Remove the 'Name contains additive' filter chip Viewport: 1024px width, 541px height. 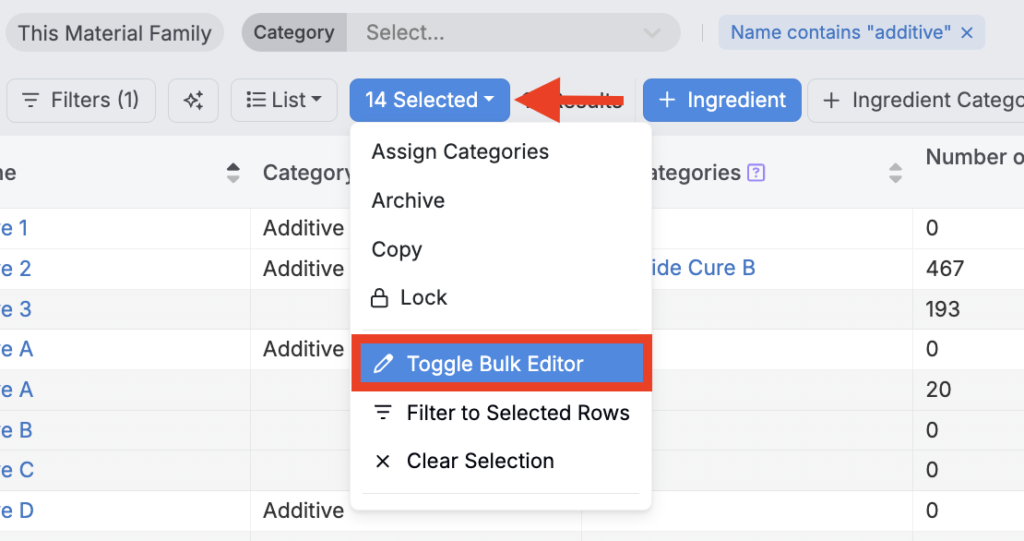(x=967, y=33)
